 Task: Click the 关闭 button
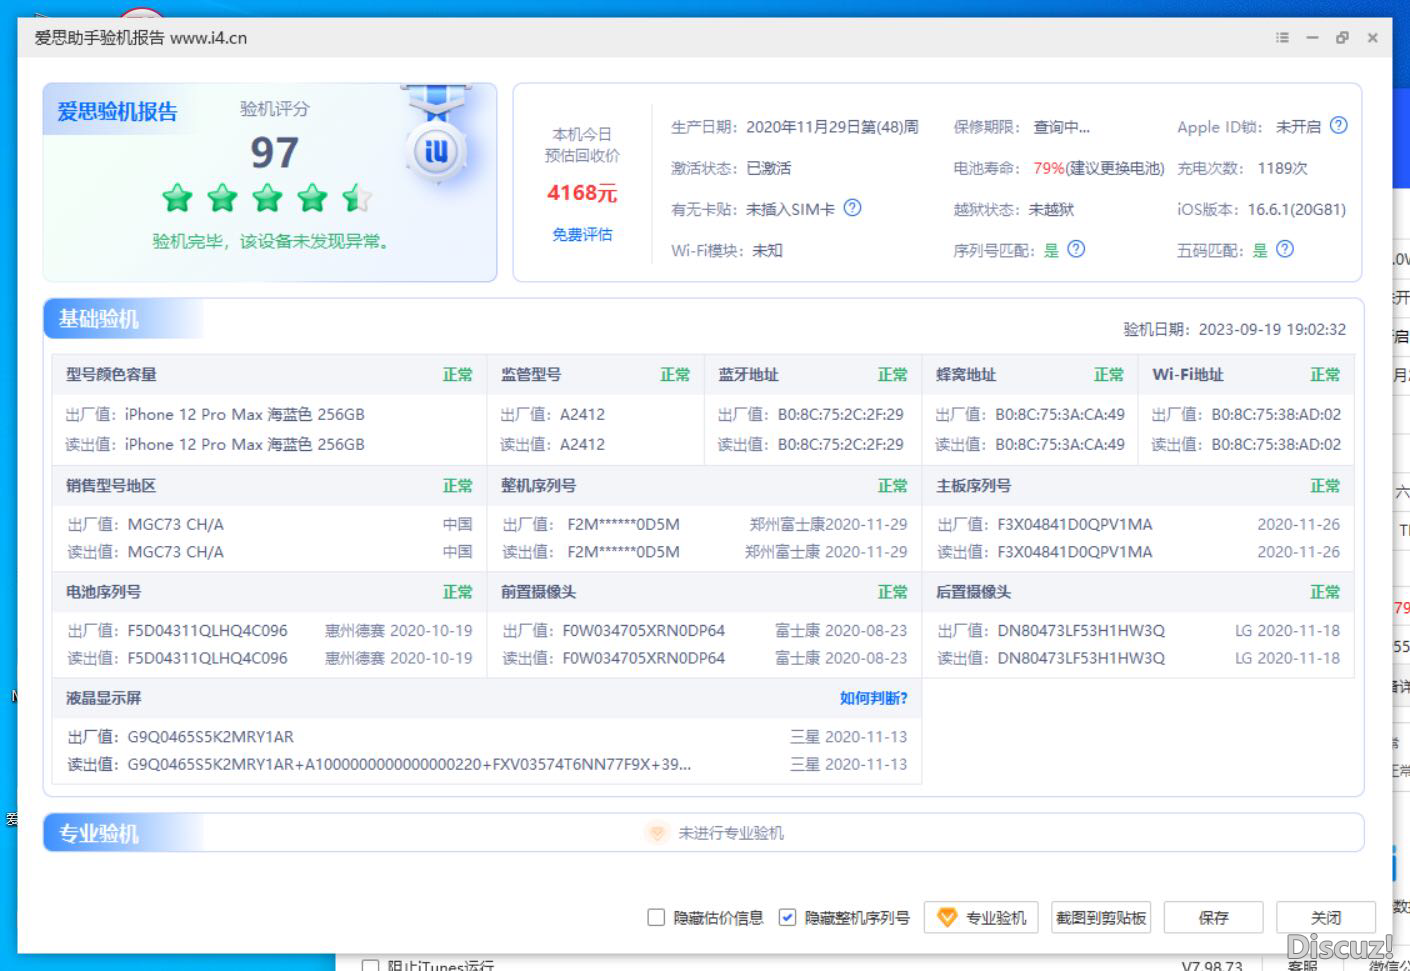1326,917
